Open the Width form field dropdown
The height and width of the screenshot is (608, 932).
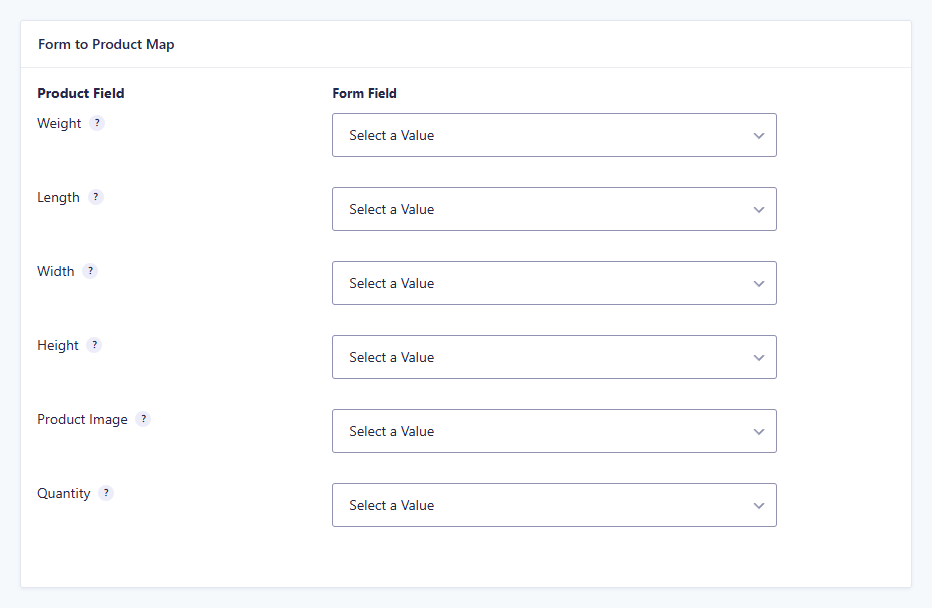pos(554,283)
